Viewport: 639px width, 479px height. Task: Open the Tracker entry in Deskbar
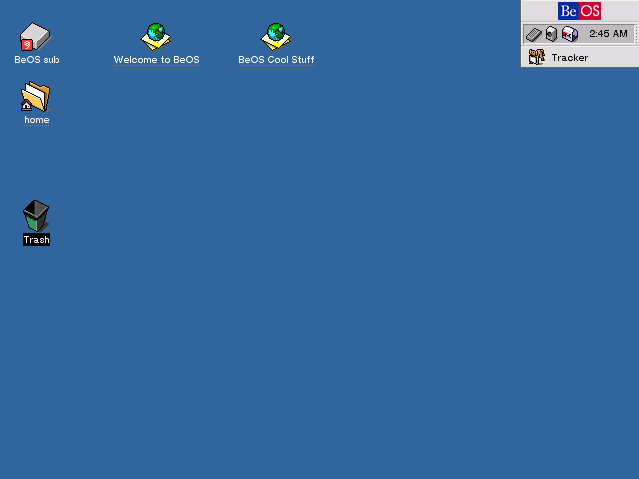tap(580, 57)
